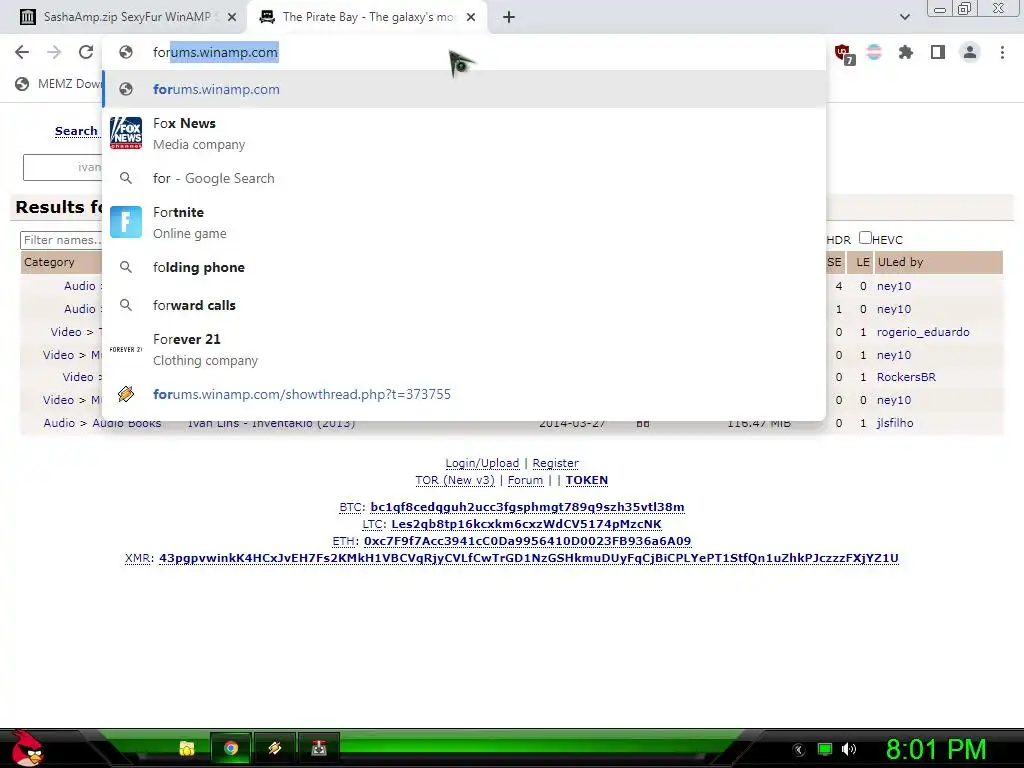
Task: Close the SashaAmp.zip SexyFur WinAMP tab
Action: [x=232, y=17]
